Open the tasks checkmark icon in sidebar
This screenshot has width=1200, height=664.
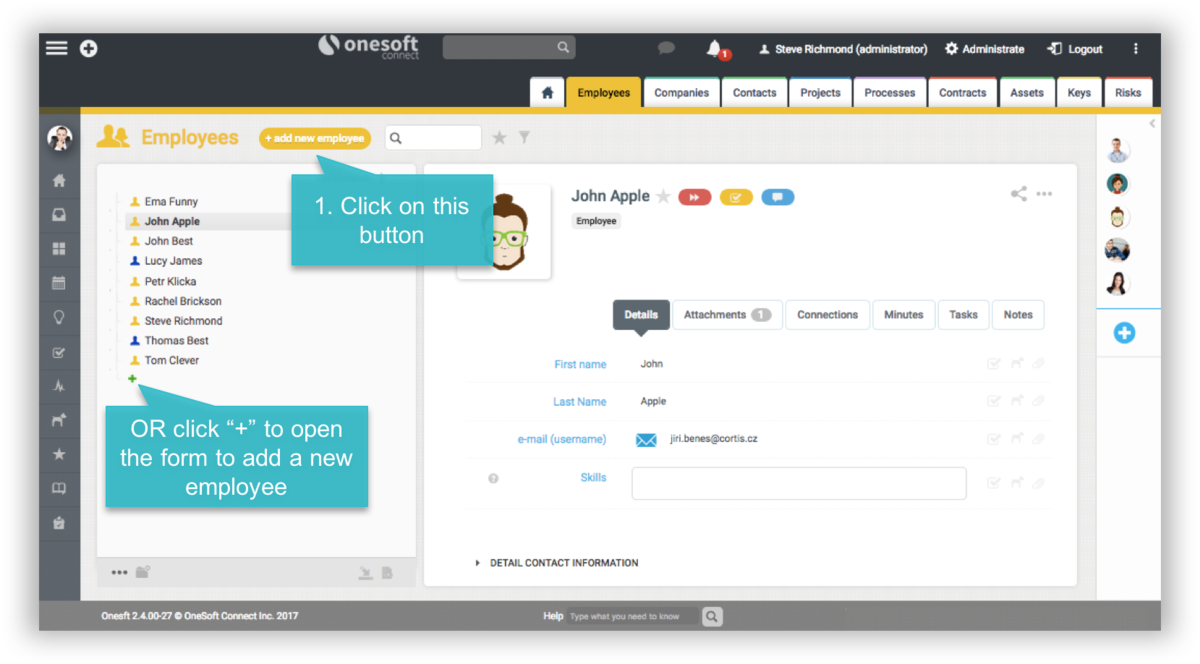[59, 352]
